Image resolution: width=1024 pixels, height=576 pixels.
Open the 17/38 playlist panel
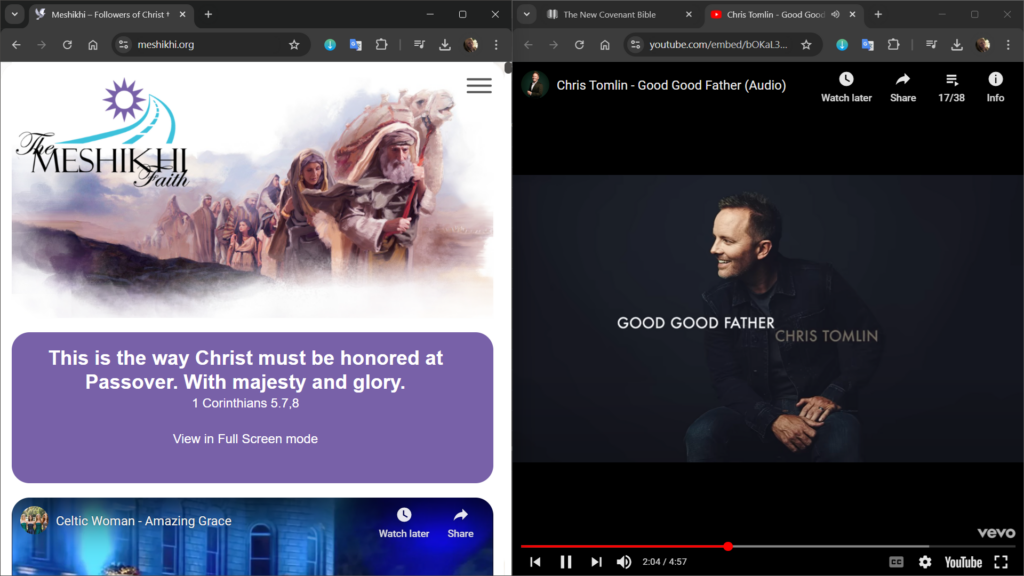point(952,87)
